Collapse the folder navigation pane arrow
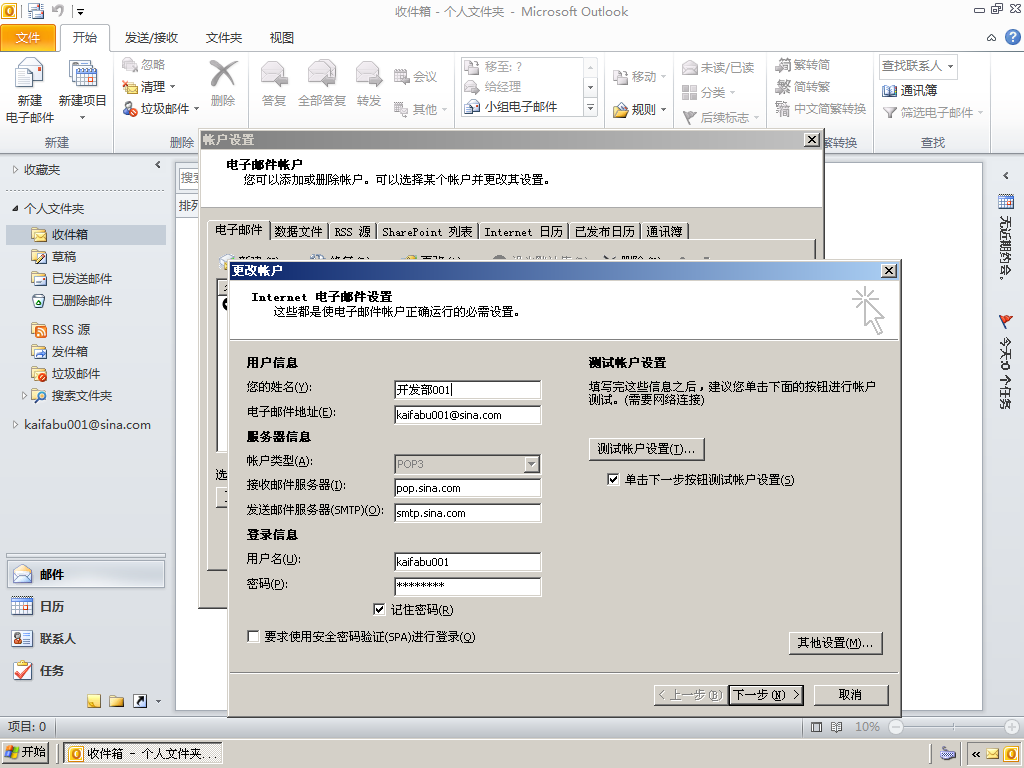 pyautogui.click(x=157, y=165)
